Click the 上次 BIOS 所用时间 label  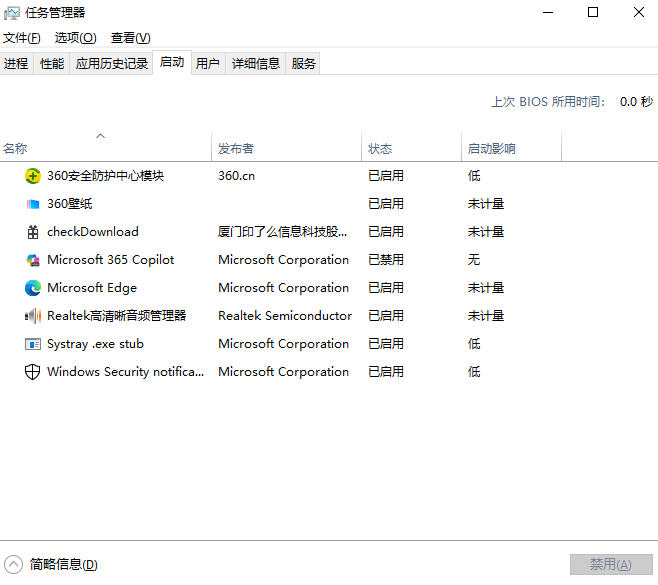[548, 102]
